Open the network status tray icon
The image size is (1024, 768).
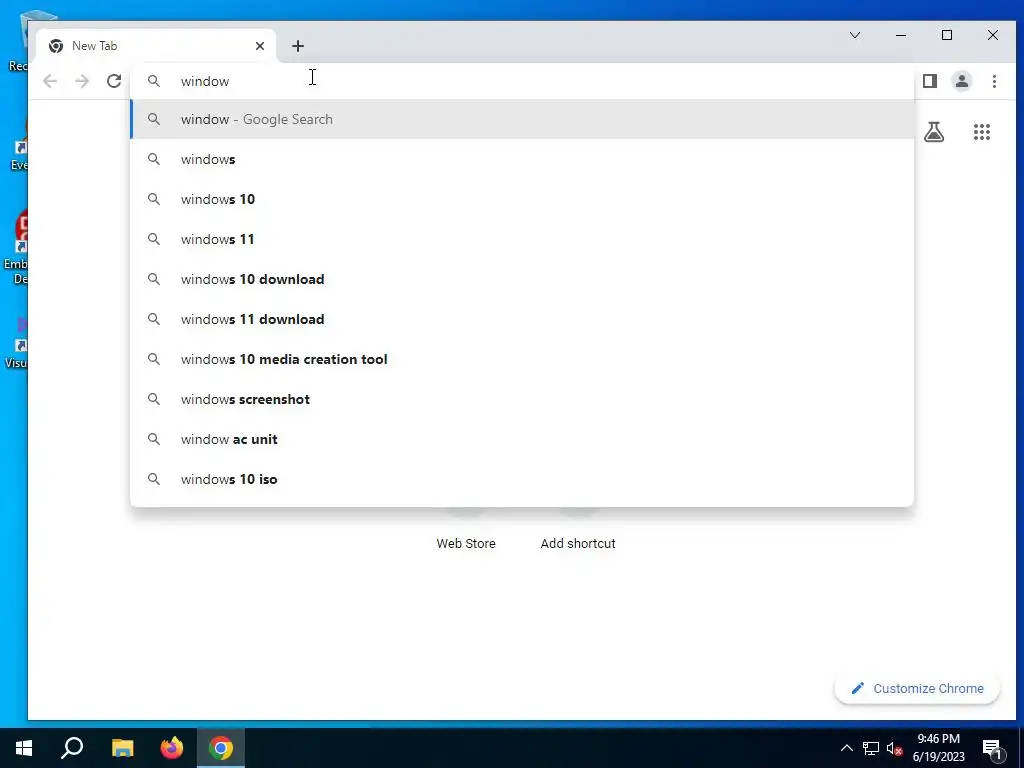click(871, 748)
